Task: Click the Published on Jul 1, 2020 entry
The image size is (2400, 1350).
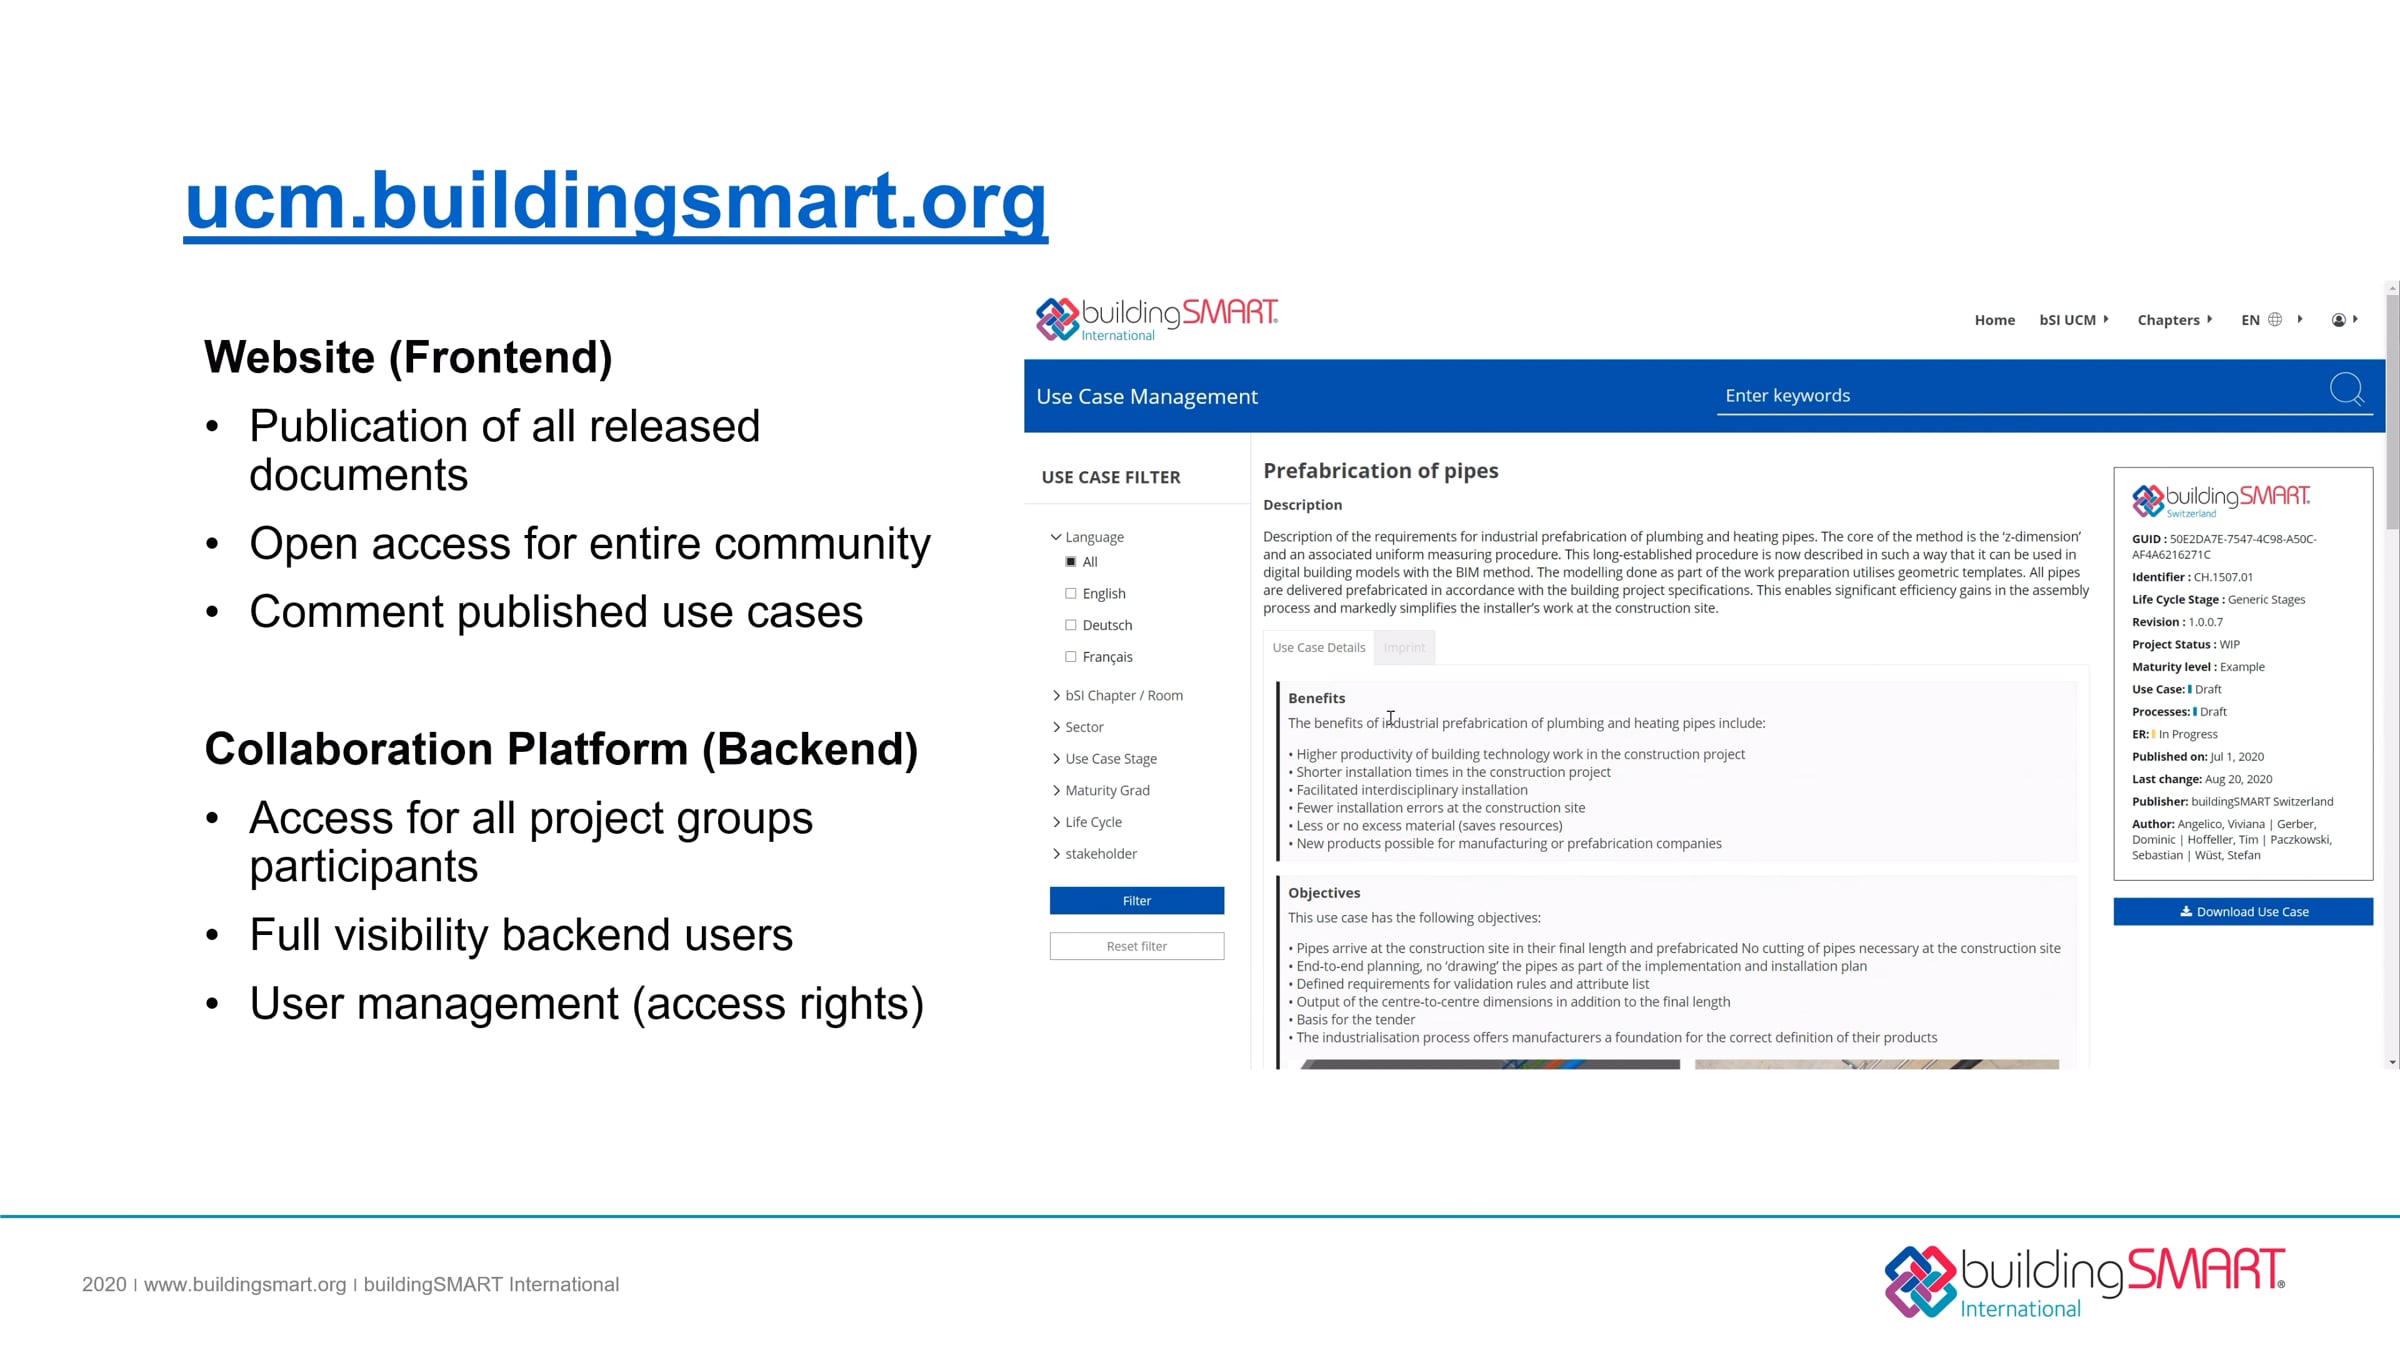Action: (2198, 757)
